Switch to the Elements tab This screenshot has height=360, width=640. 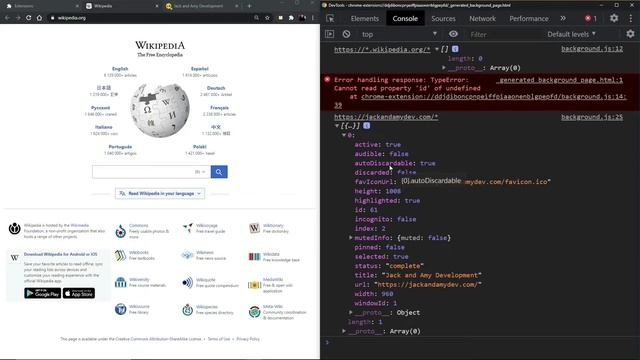tap(364, 18)
